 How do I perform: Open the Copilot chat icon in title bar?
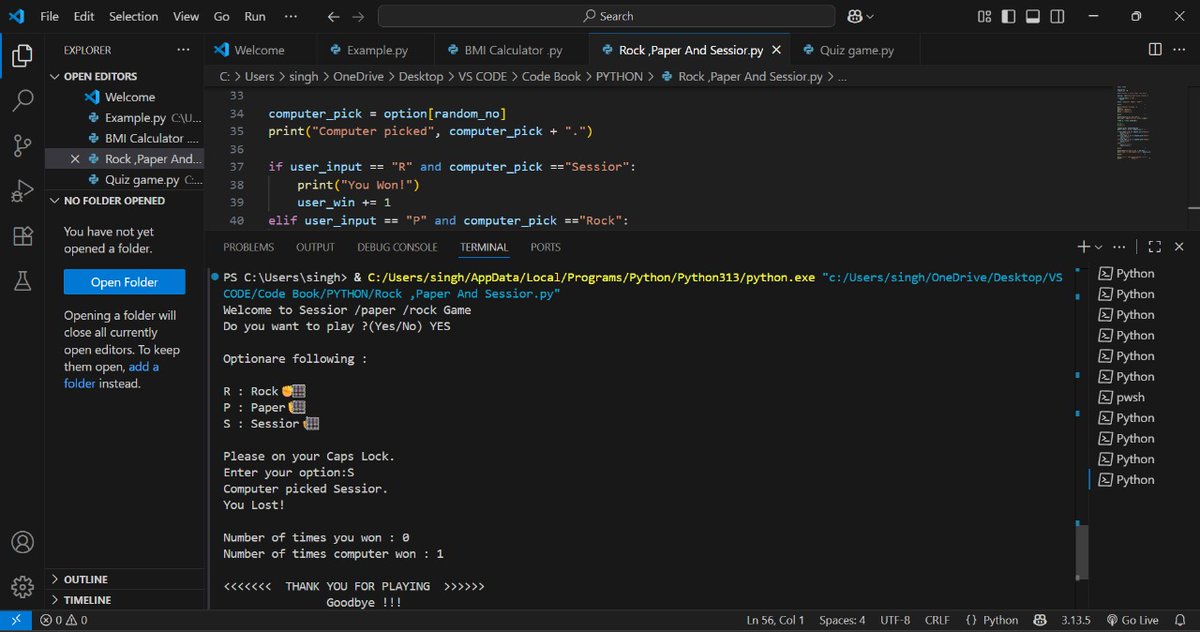tap(854, 16)
